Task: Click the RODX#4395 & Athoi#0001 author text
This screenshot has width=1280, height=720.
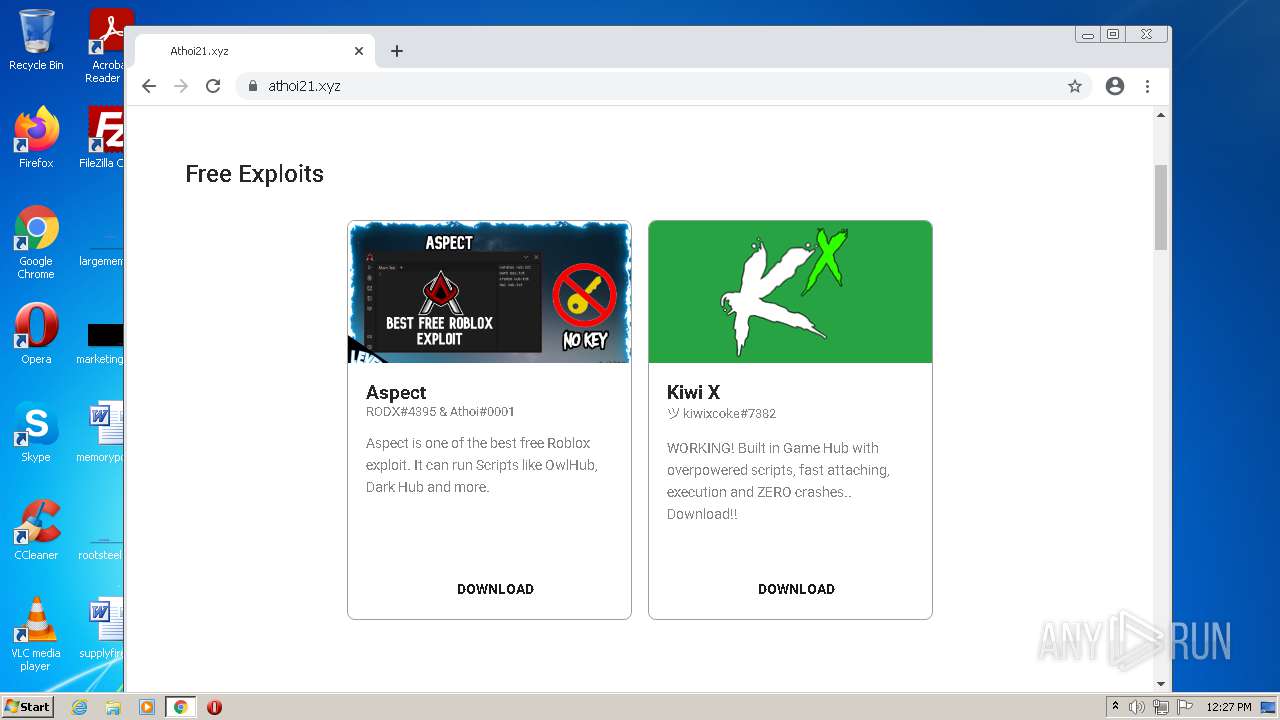Action: (x=440, y=411)
